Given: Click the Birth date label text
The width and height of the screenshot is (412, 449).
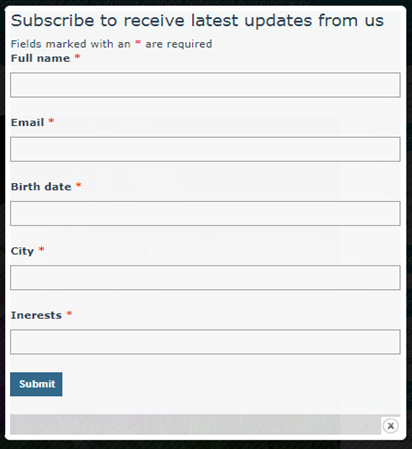Looking at the screenshot, I should 41,187.
